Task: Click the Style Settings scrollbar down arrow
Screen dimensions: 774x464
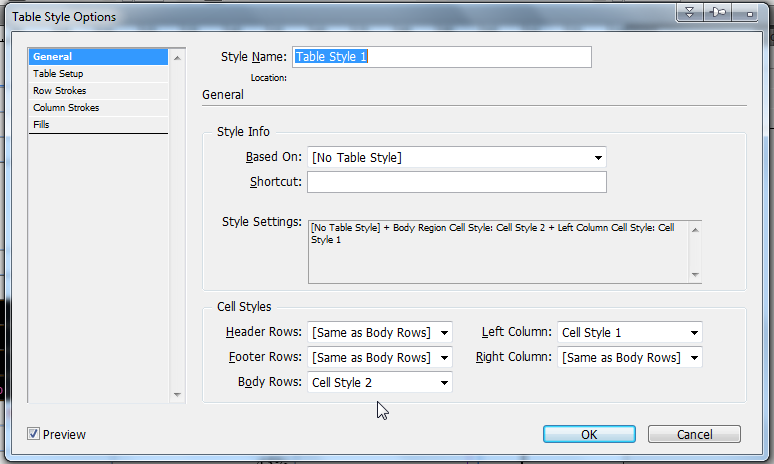Action: coord(696,275)
